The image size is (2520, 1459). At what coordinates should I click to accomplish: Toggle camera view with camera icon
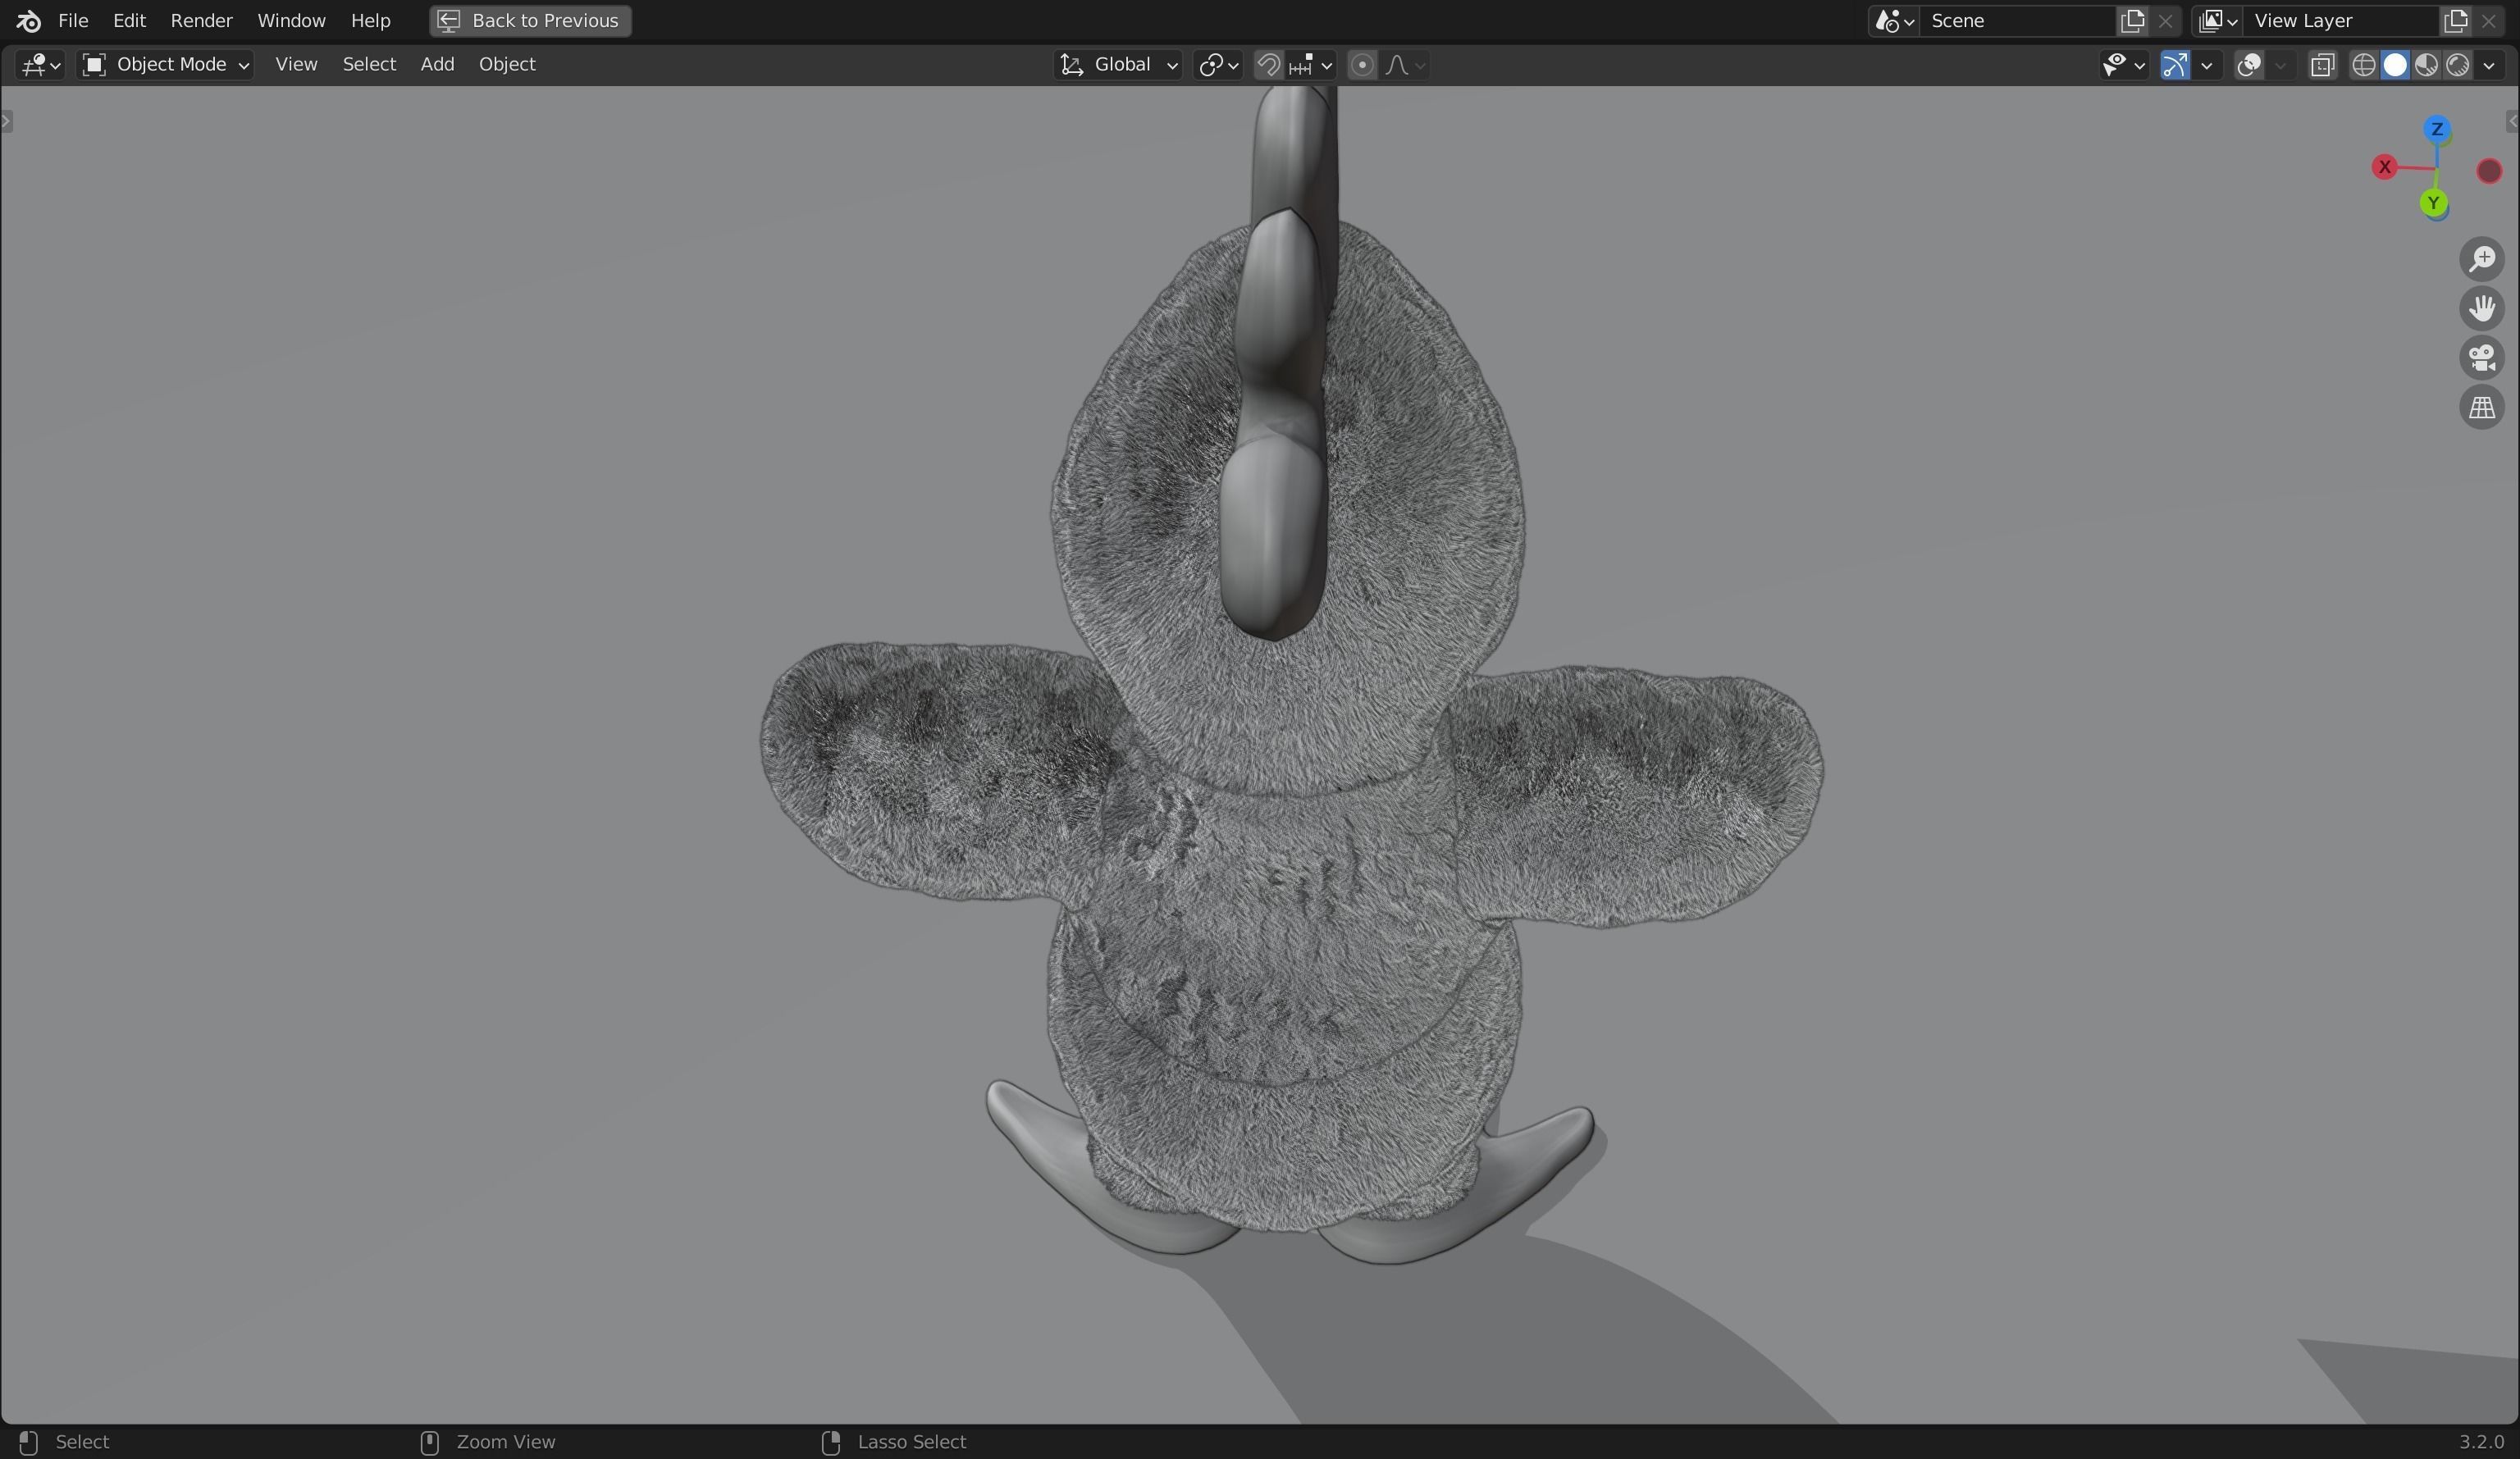[x=2481, y=358]
